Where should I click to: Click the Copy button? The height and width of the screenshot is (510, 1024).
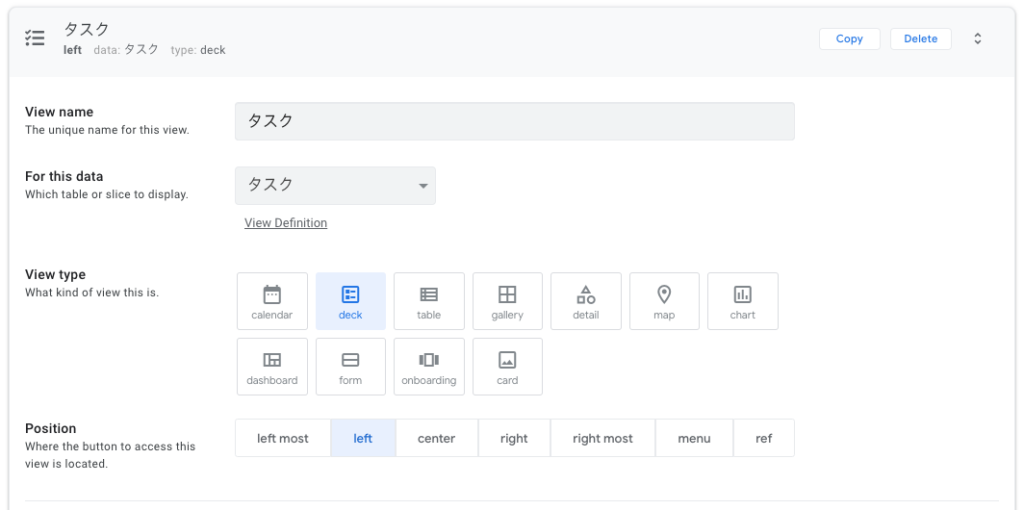click(849, 39)
